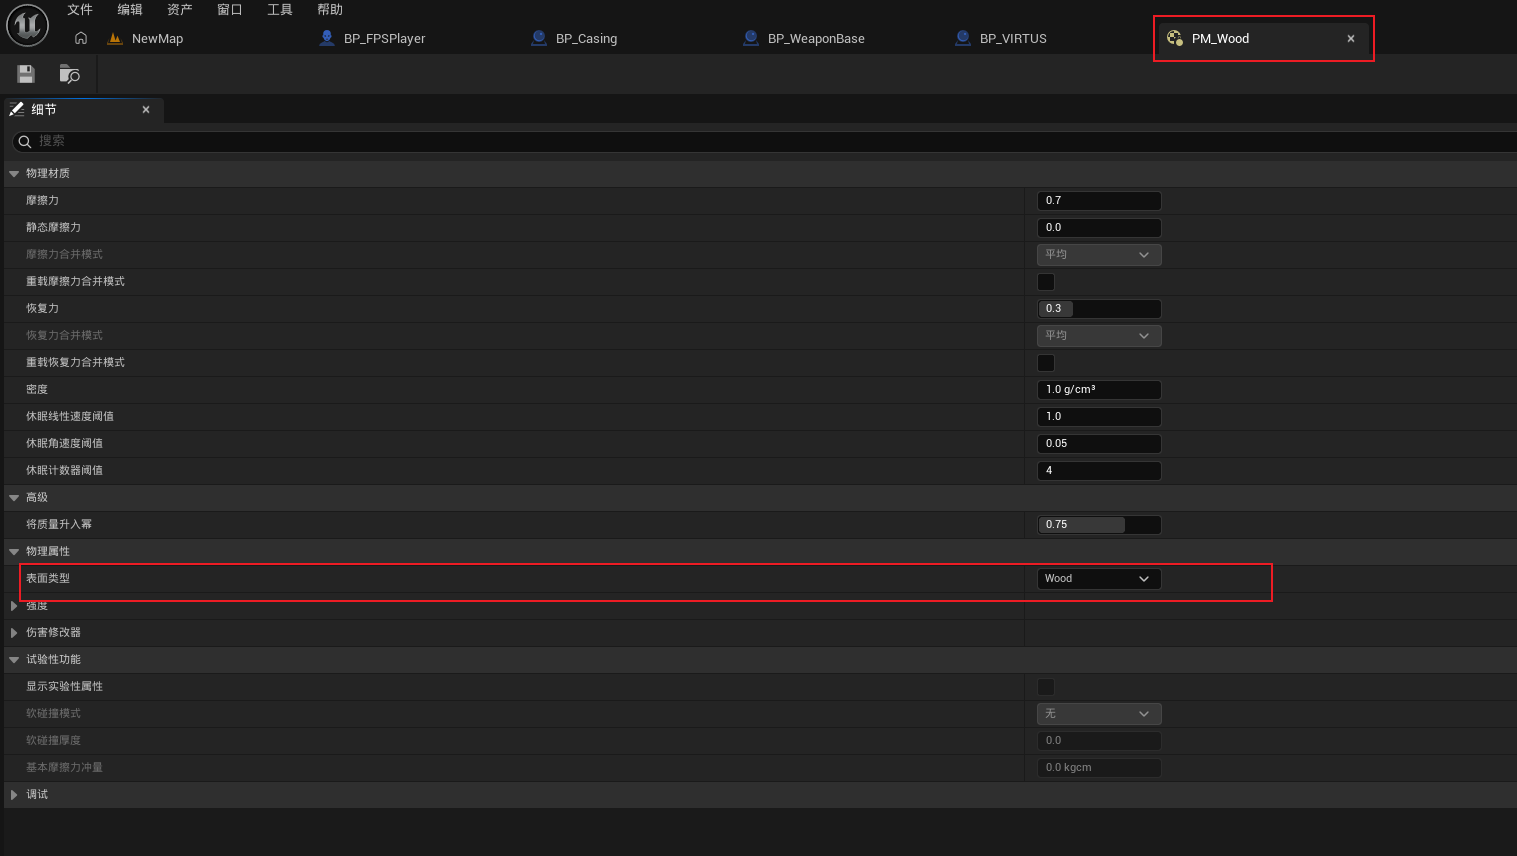
Task: Click the 显示实验性属性 label
Action: (x=64, y=687)
